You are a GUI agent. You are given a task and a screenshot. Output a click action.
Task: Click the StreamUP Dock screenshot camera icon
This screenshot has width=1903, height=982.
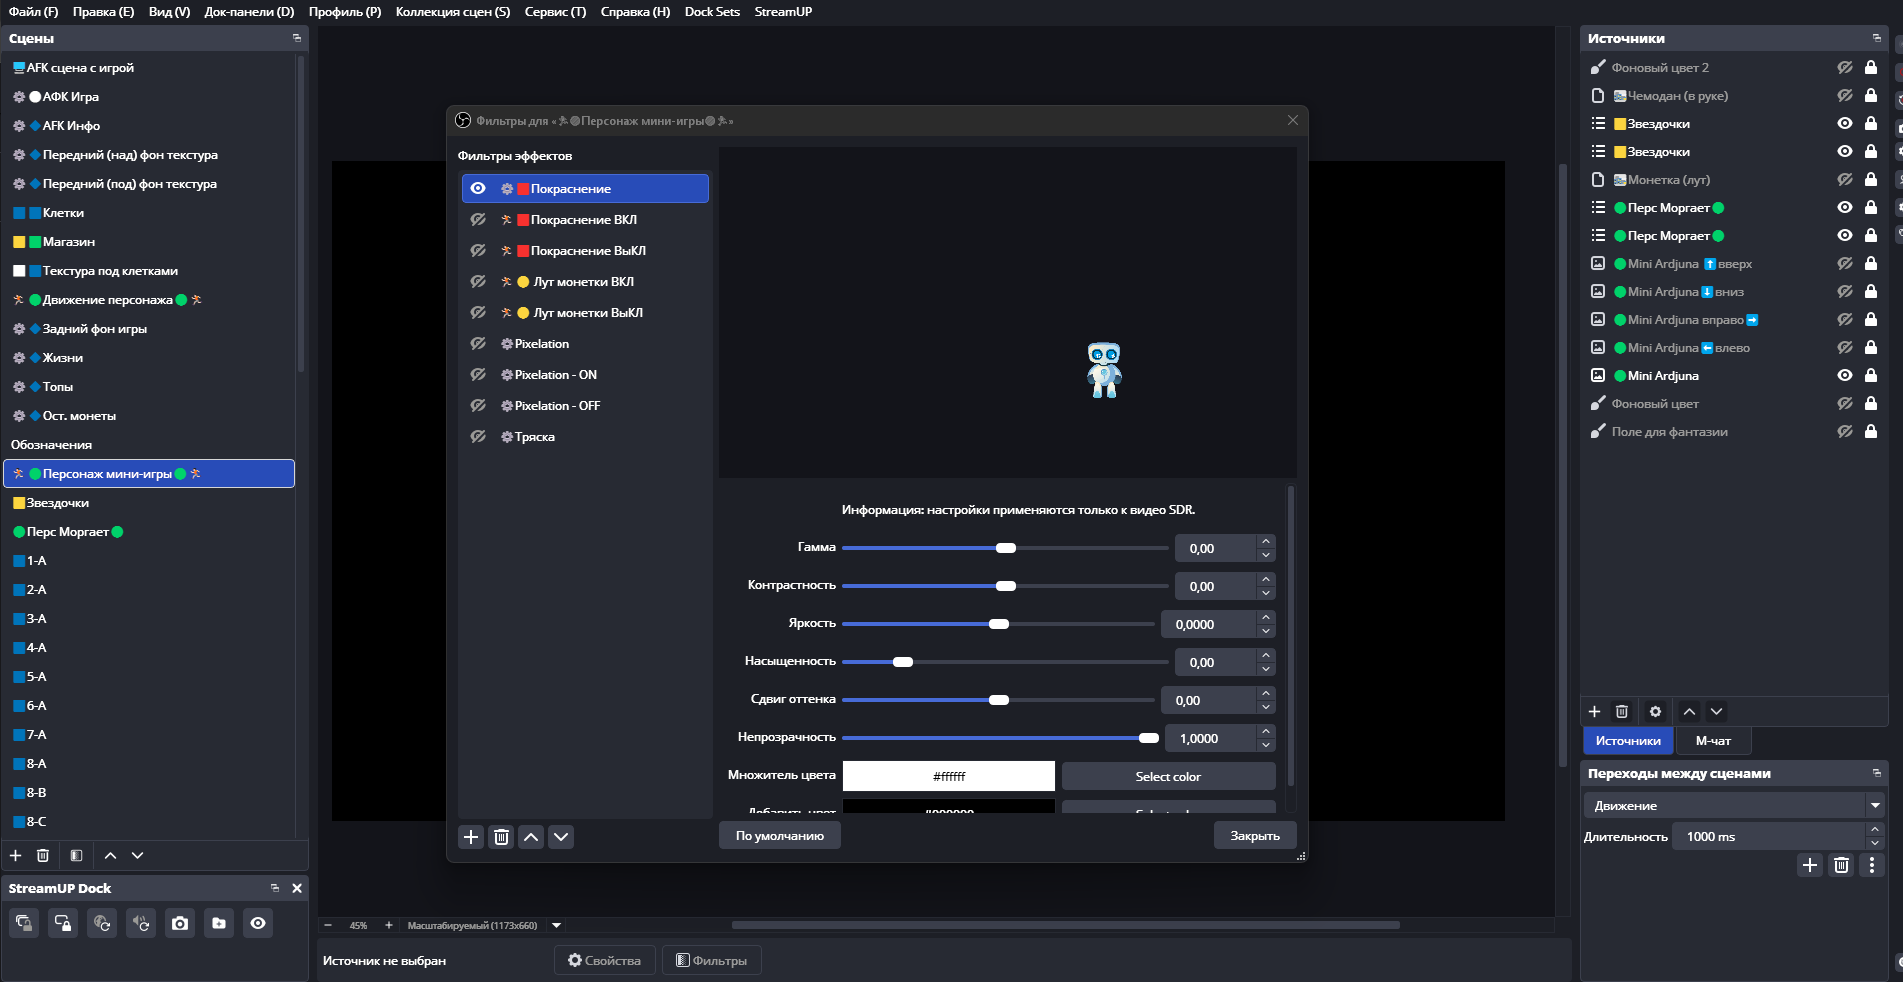pyautogui.click(x=180, y=923)
